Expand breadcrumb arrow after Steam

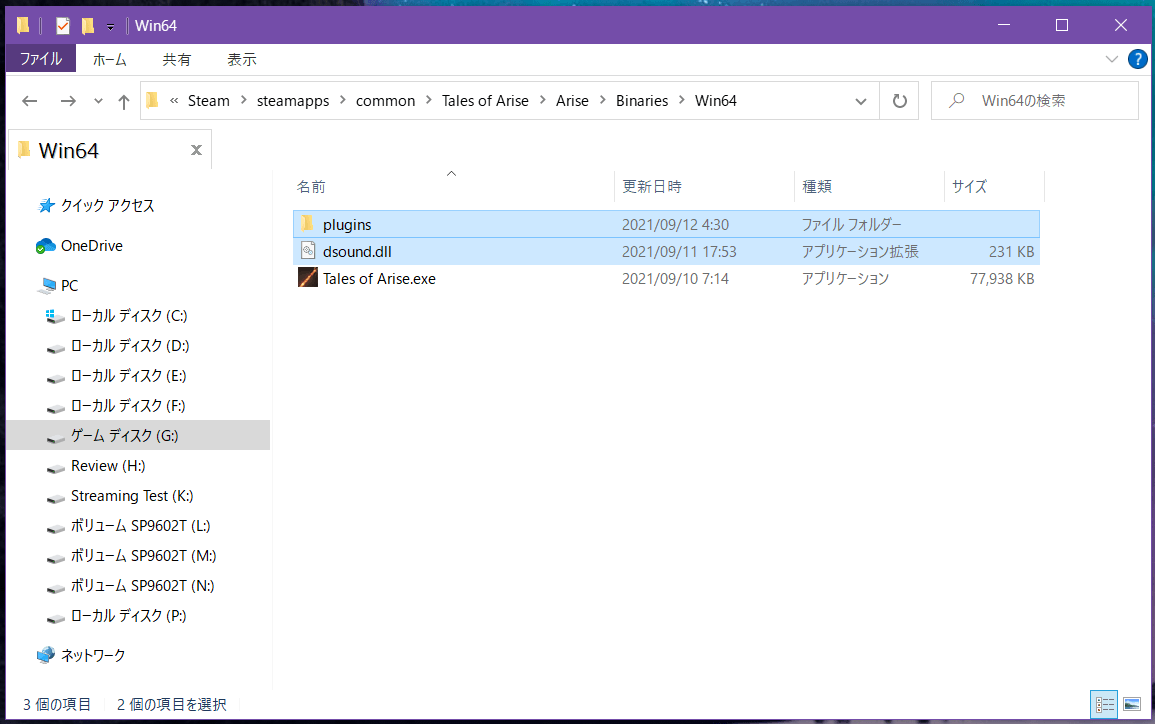[243, 100]
